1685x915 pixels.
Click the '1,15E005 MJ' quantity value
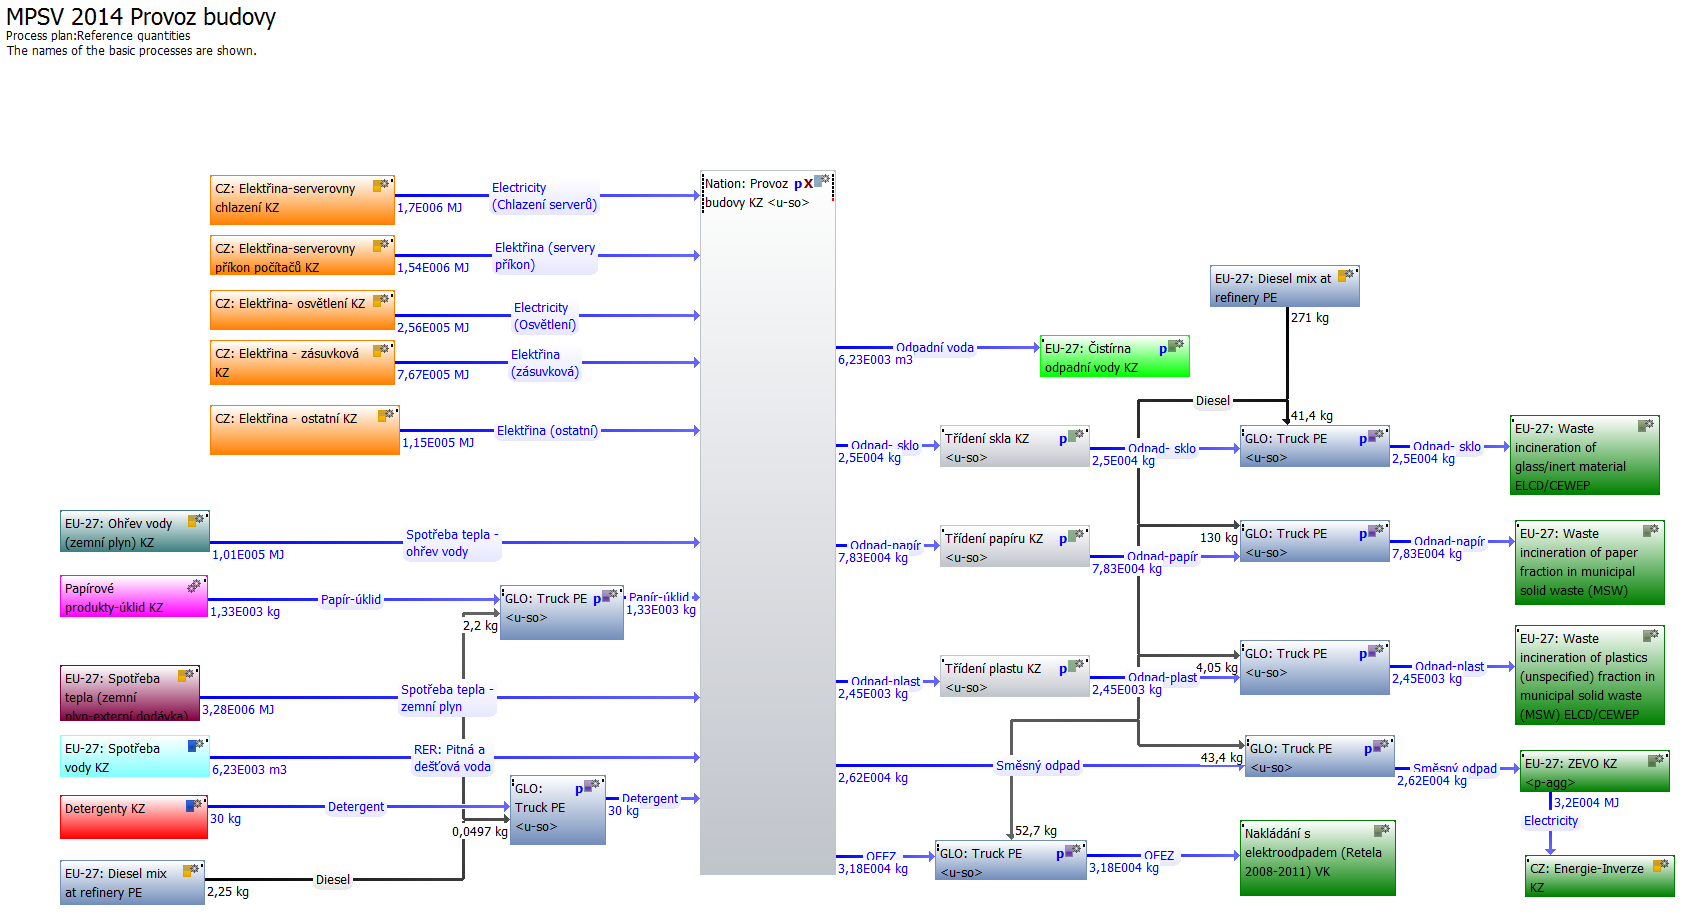point(438,443)
